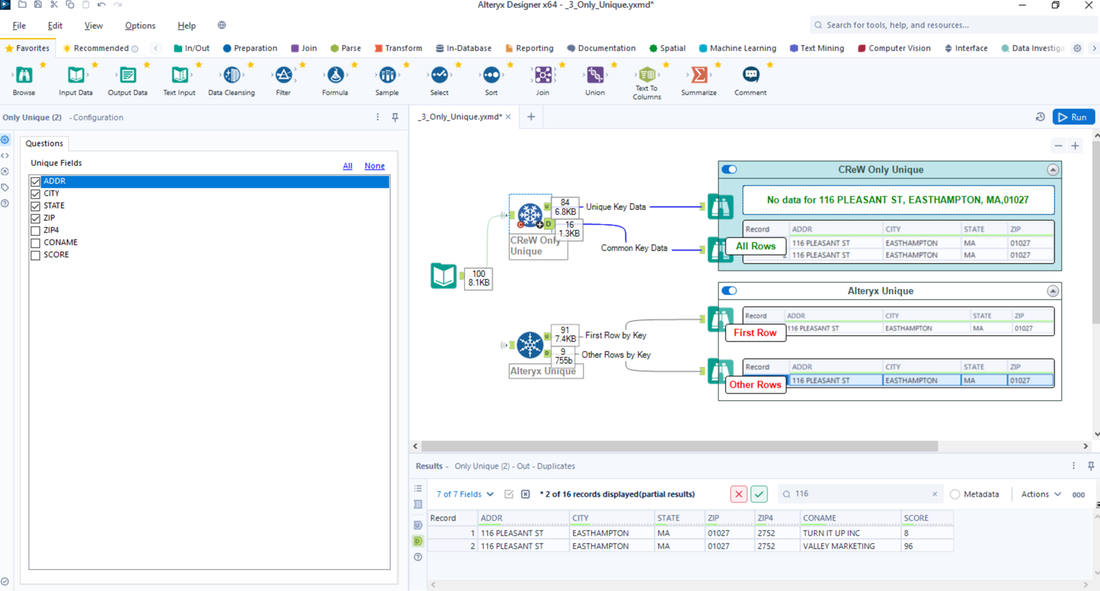1100x591 pixels.
Task: Choose the Formula tool
Action: pyautogui.click(x=335, y=74)
